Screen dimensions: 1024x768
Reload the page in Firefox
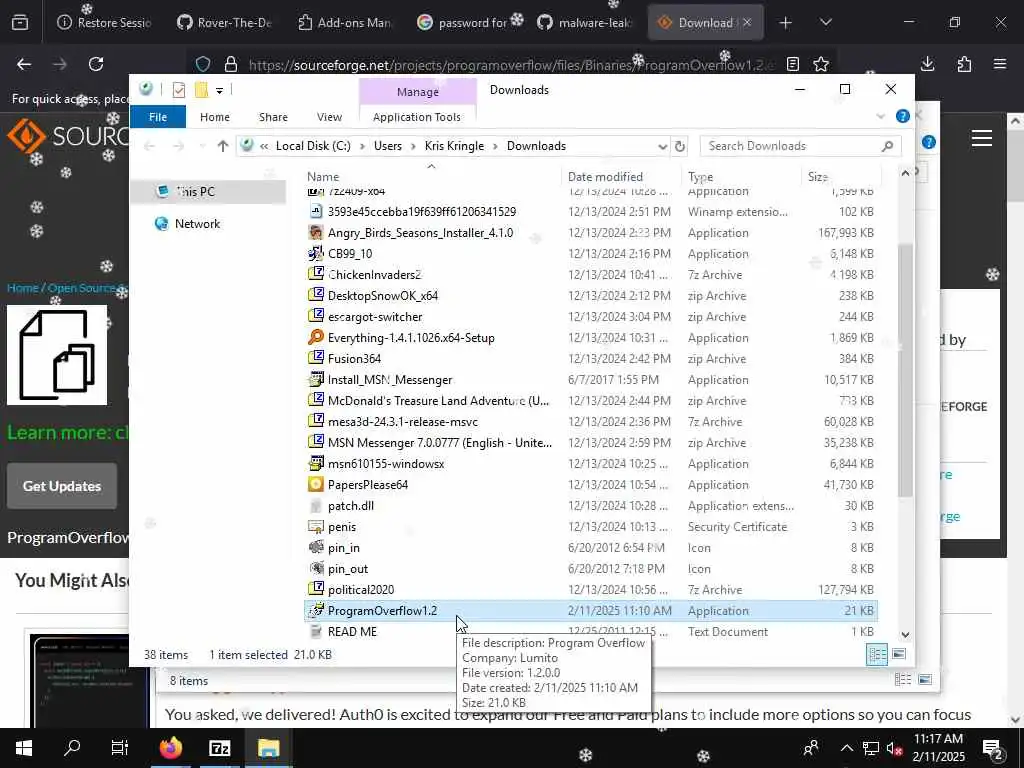(x=96, y=64)
